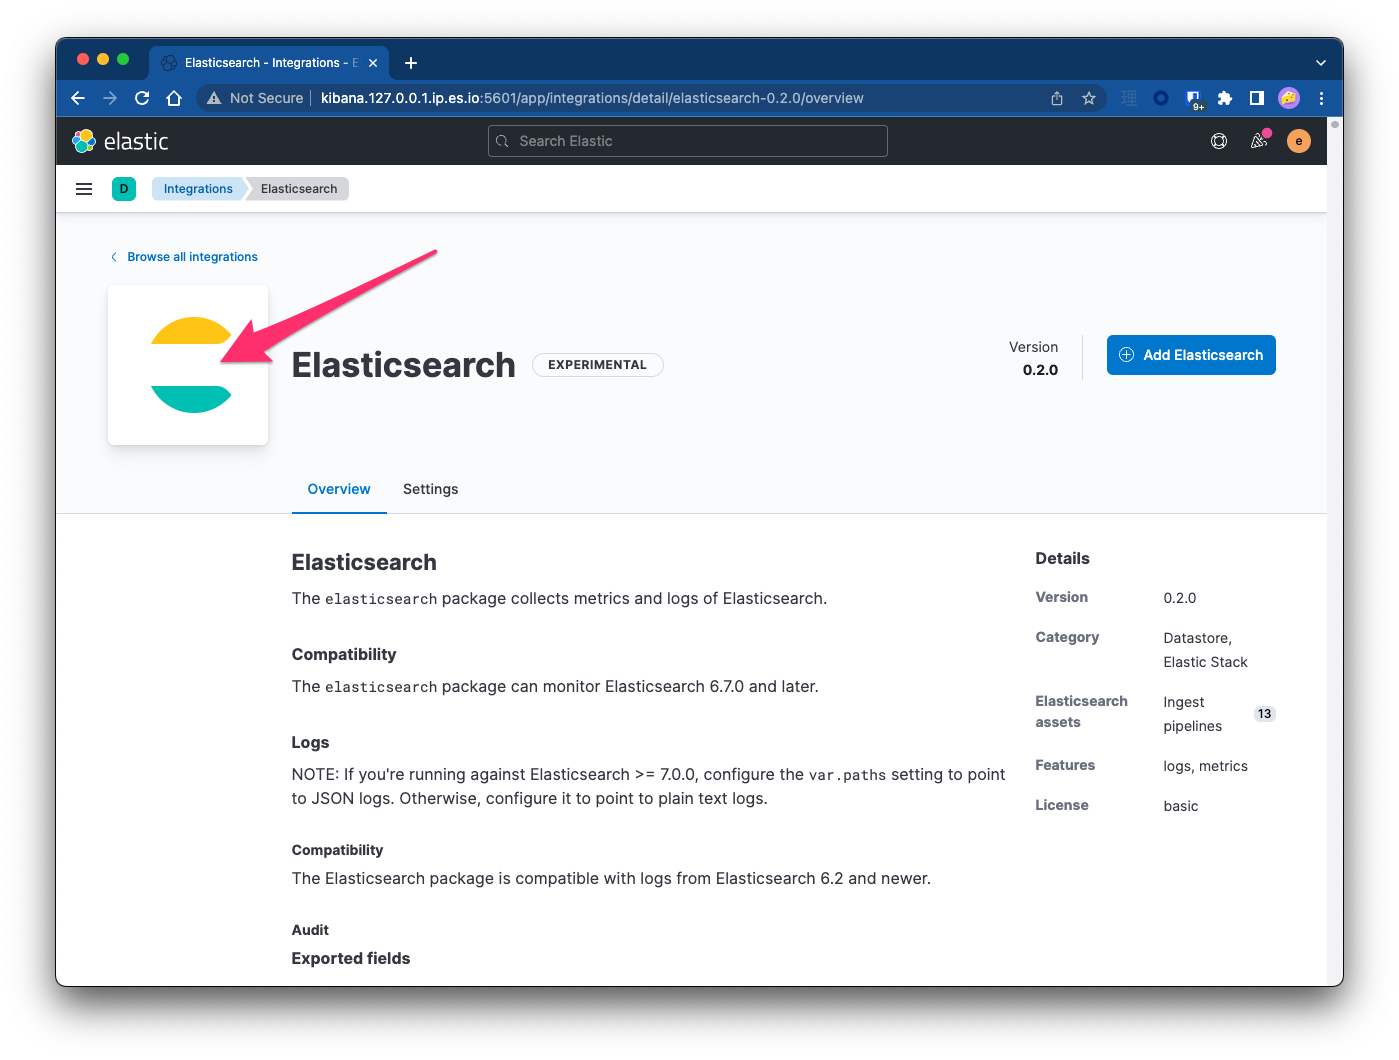Select the Elasticsearch Integrations browser tab
Image resolution: width=1399 pixels, height=1060 pixels.
[270, 63]
